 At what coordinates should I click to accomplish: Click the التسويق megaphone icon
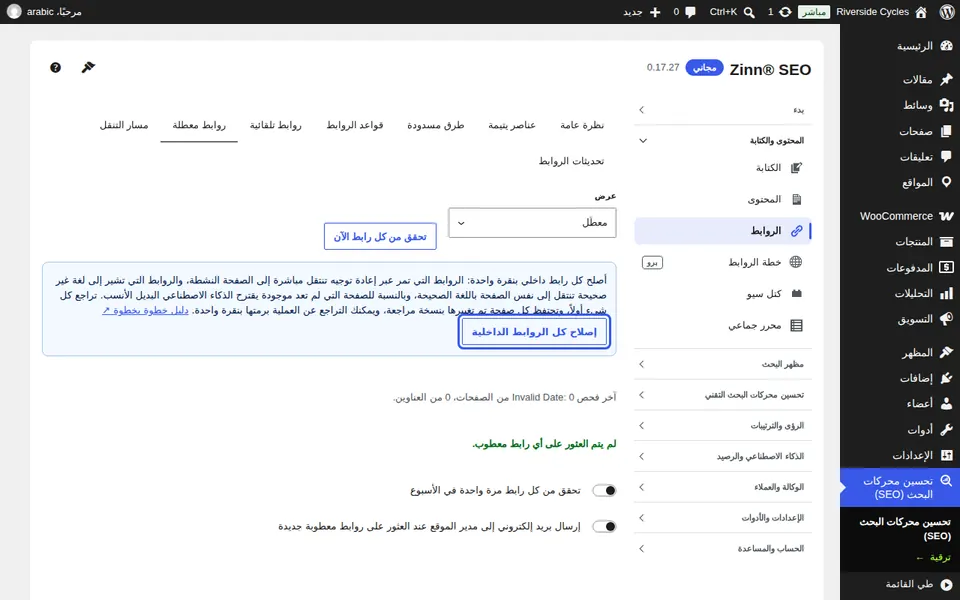tap(947, 319)
